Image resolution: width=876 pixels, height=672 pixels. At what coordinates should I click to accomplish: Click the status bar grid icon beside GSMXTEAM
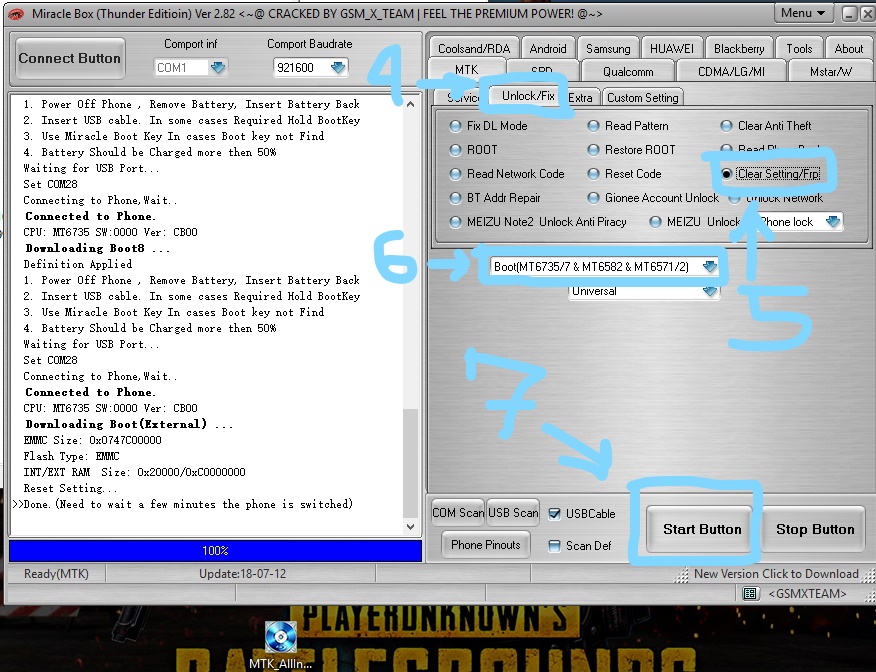tap(750, 593)
